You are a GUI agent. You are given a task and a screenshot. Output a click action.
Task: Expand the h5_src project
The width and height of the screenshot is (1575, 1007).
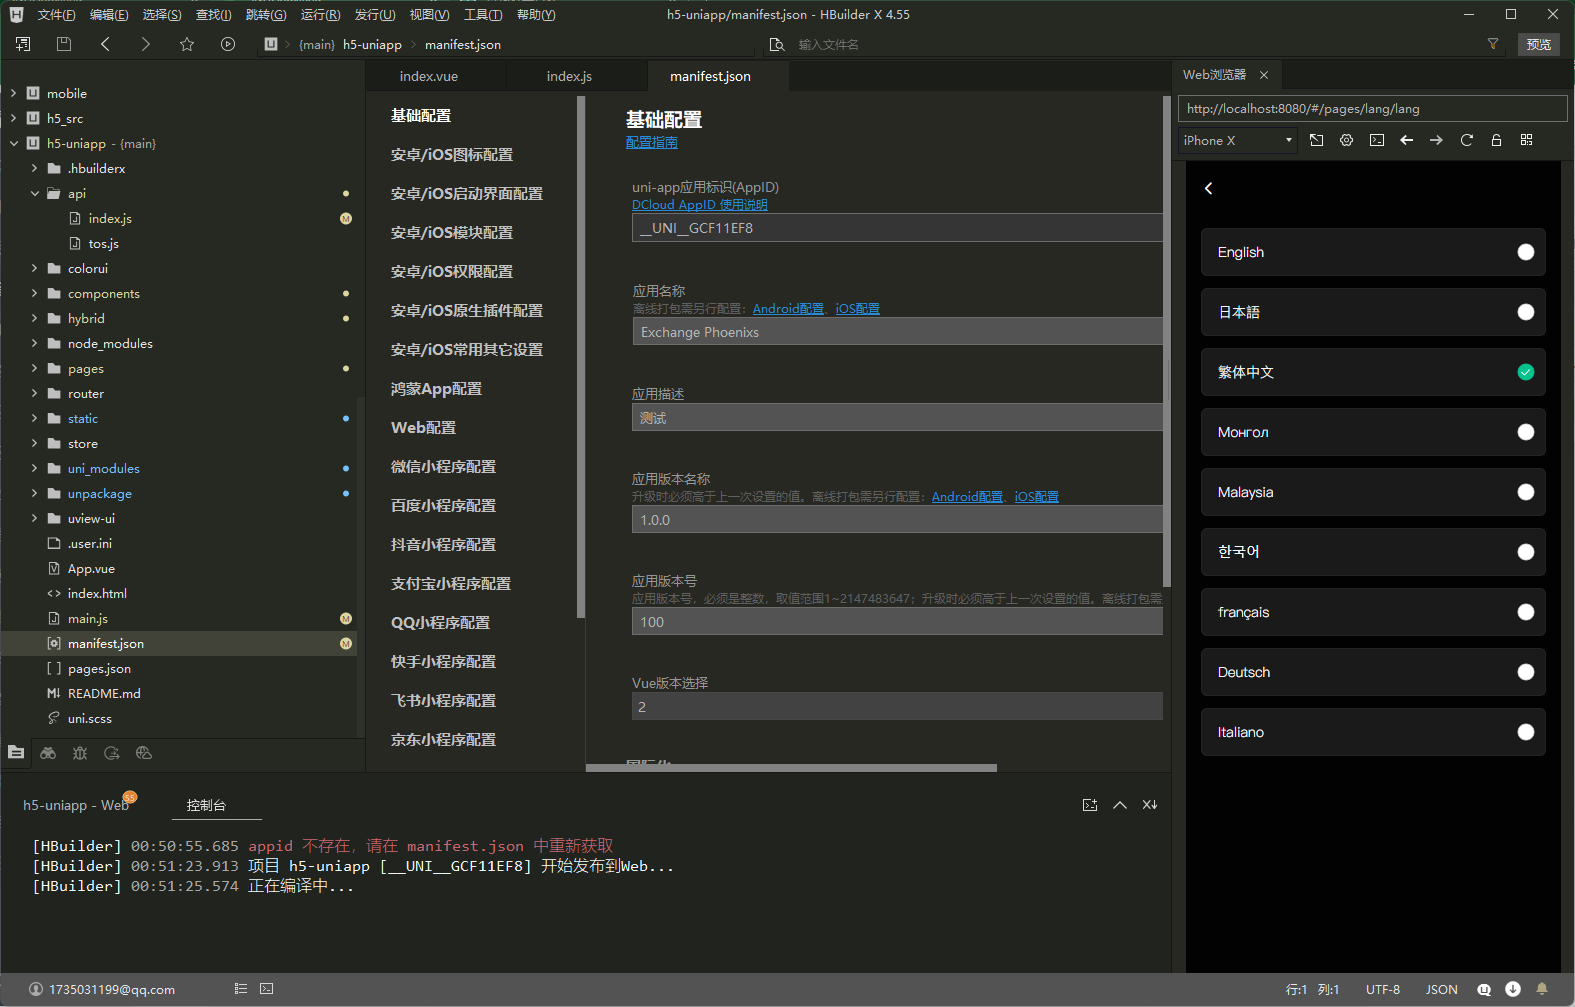point(14,118)
